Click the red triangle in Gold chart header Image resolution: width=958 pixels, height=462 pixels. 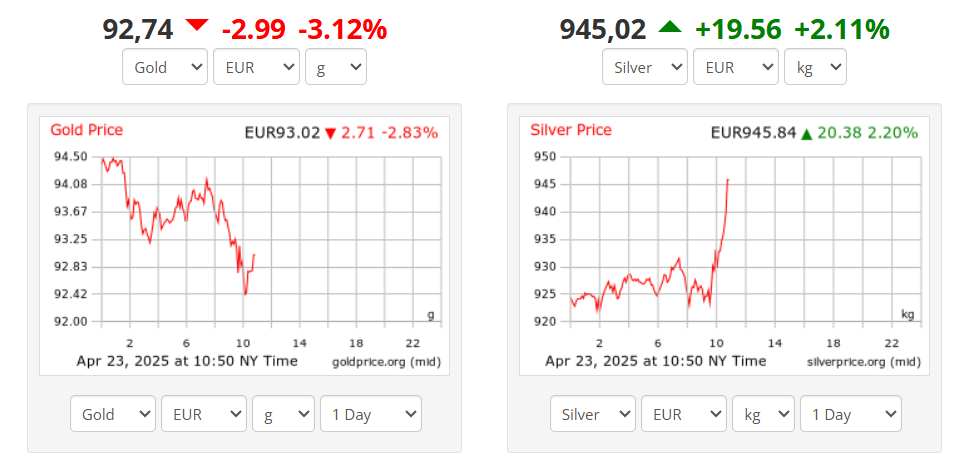[x=331, y=134]
